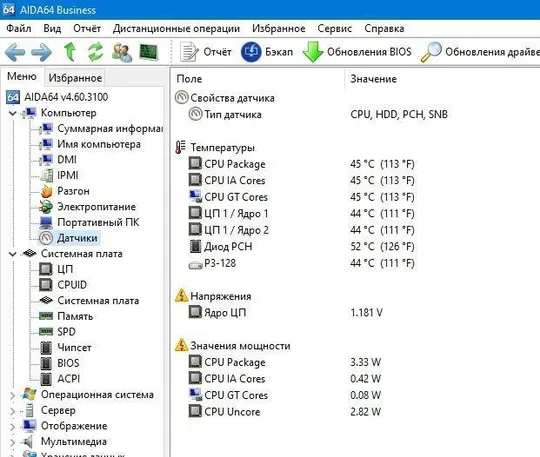Click the Электропитание icon
This screenshot has width=540, height=457.
pos(46,207)
